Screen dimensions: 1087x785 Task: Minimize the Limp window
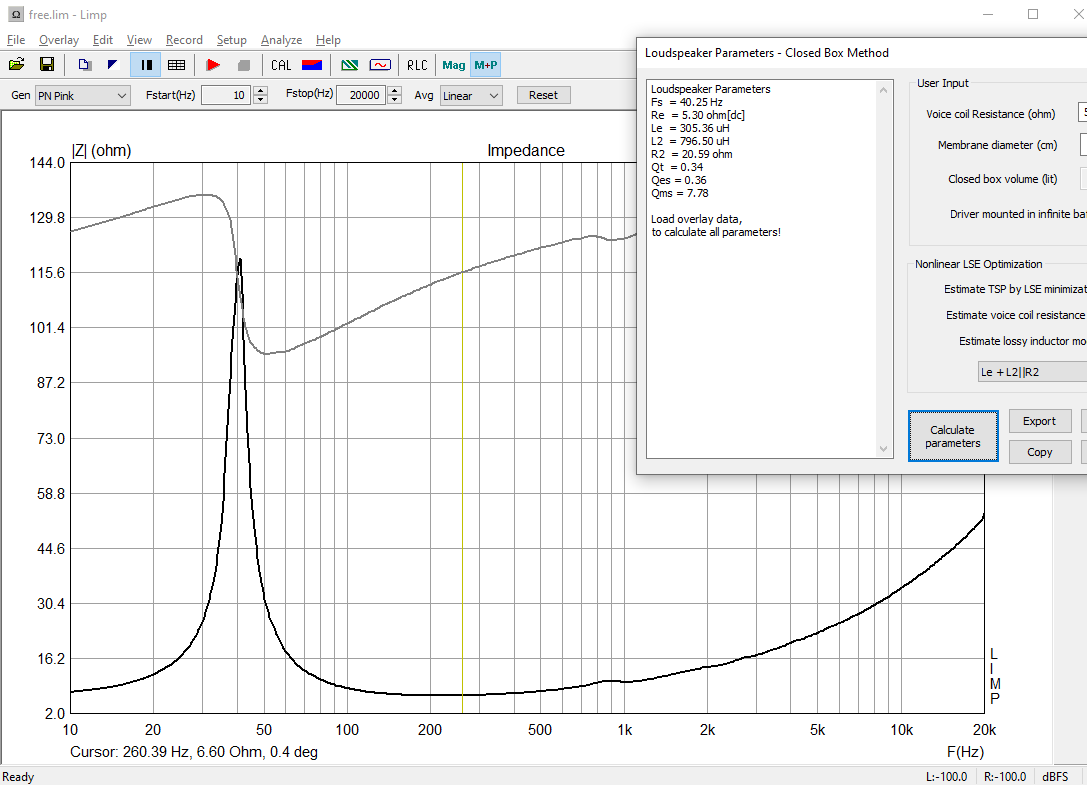pos(989,14)
